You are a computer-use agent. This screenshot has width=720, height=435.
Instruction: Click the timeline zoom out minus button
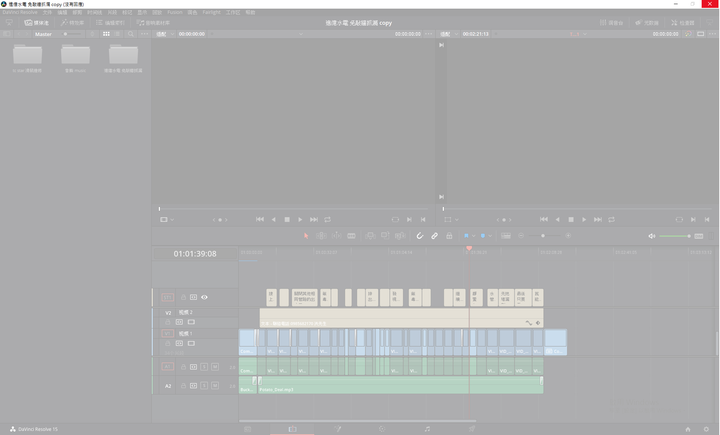[x=521, y=236]
